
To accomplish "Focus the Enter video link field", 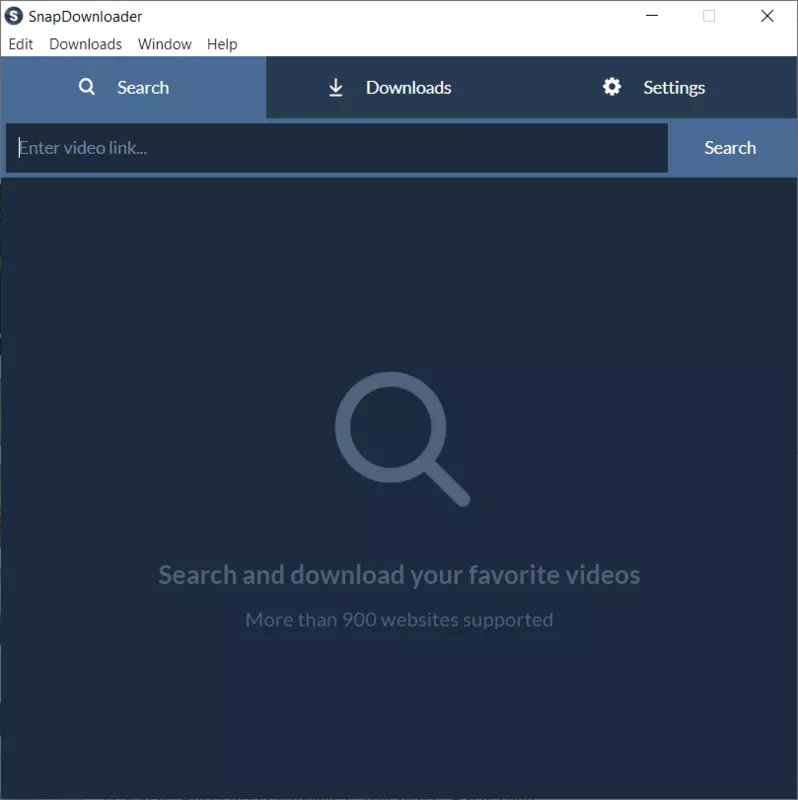I will click(337, 148).
